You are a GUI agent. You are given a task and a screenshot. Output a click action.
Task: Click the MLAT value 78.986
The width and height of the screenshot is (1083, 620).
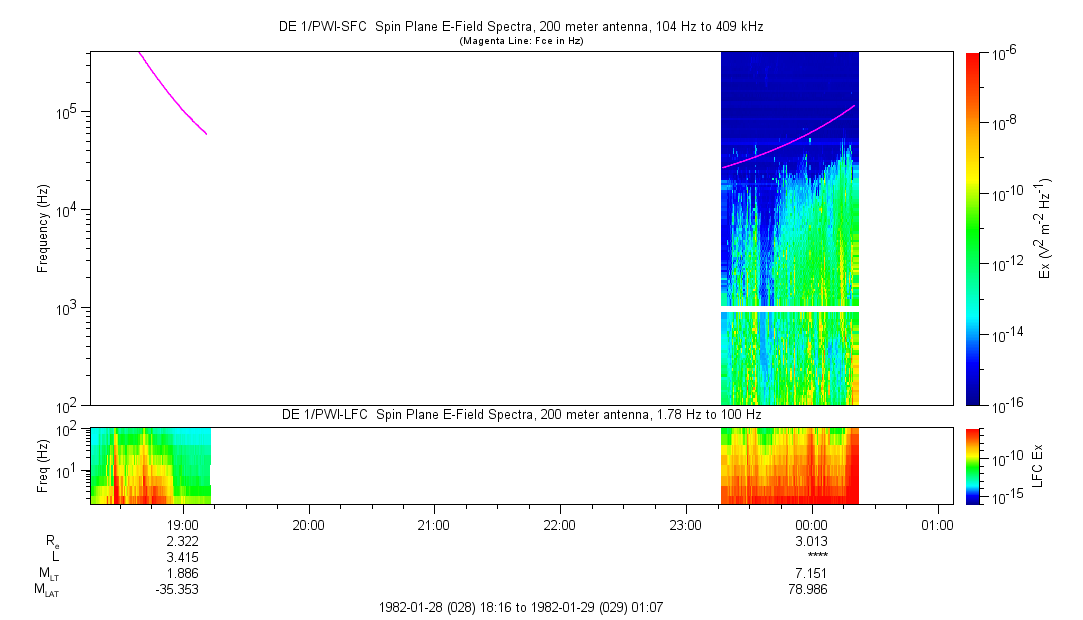click(811, 591)
